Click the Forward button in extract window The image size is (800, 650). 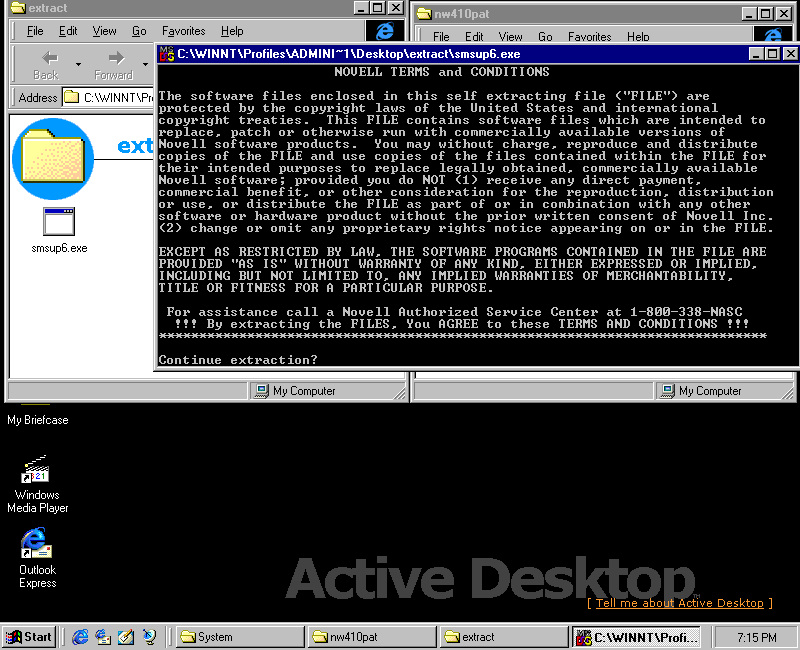[x=113, y=66]
